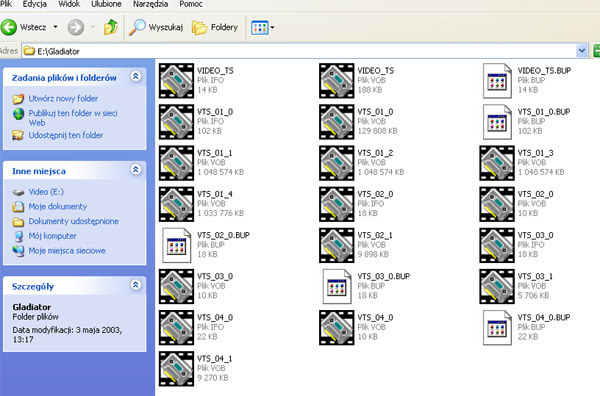Select VTS_02_0 IFO 18 KB icon
The height and width of the screenshot is (396, 600).
337,204
